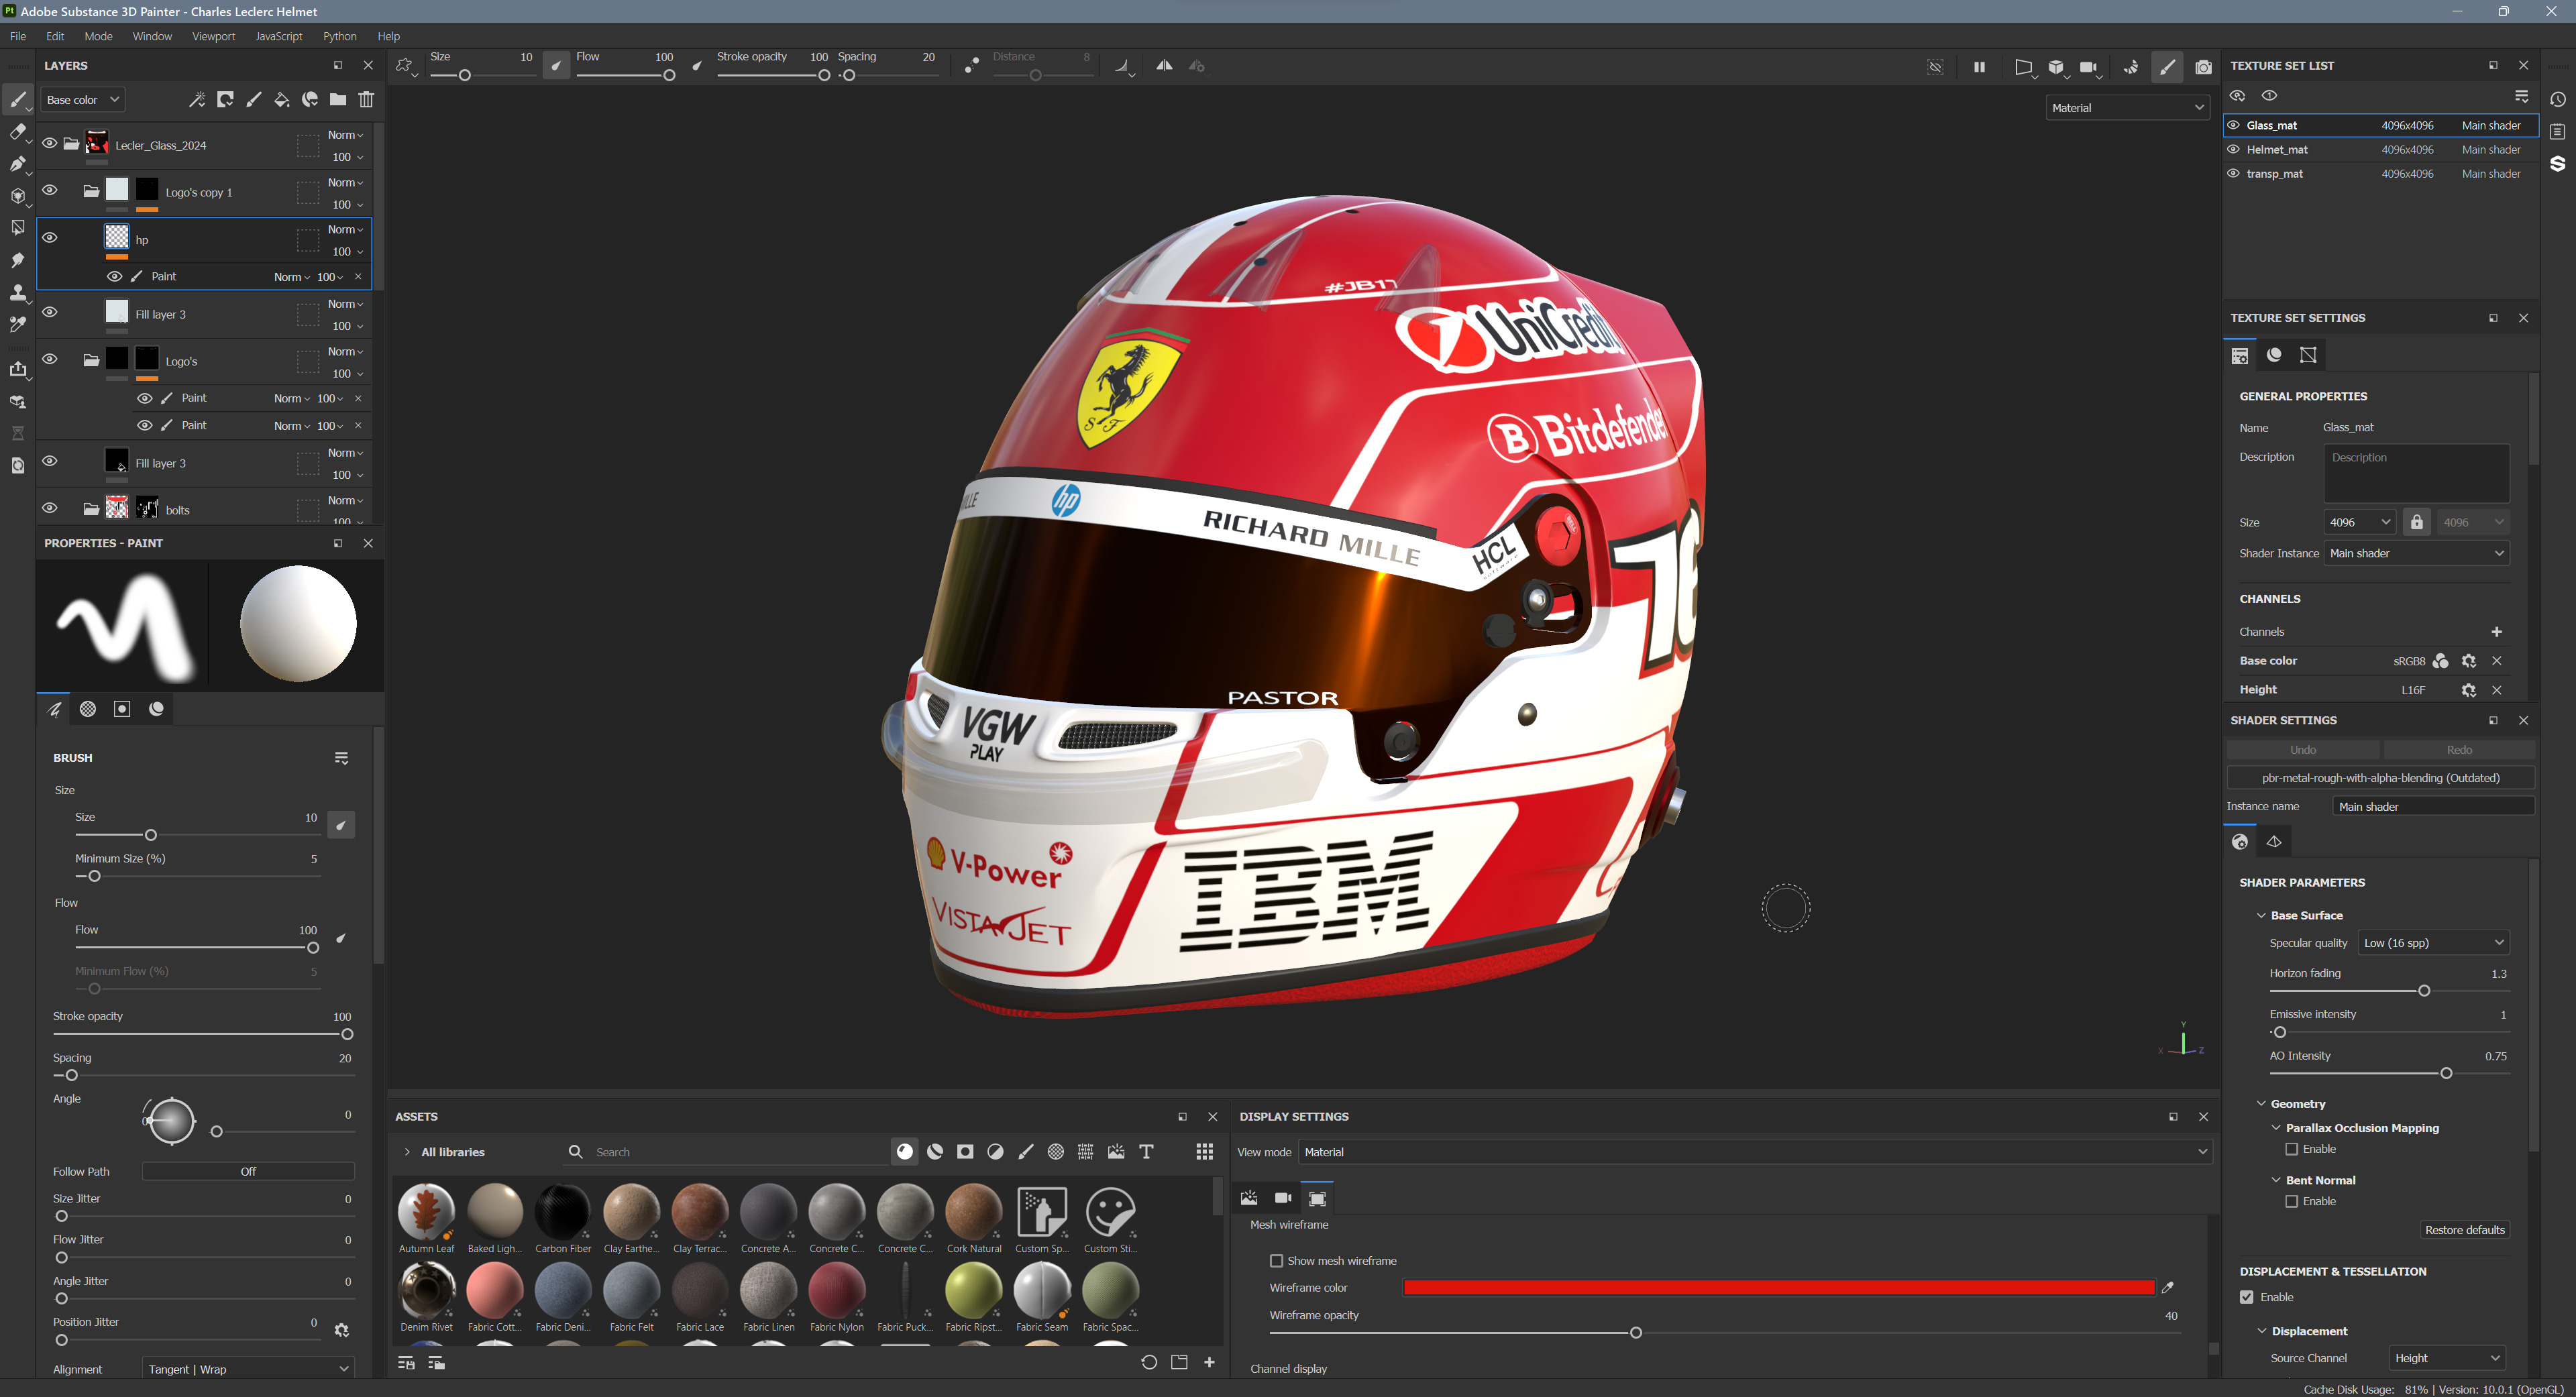Open Specular quality dropdown
This screenshot has width=2576, height=1397.
coord(2433,942)
